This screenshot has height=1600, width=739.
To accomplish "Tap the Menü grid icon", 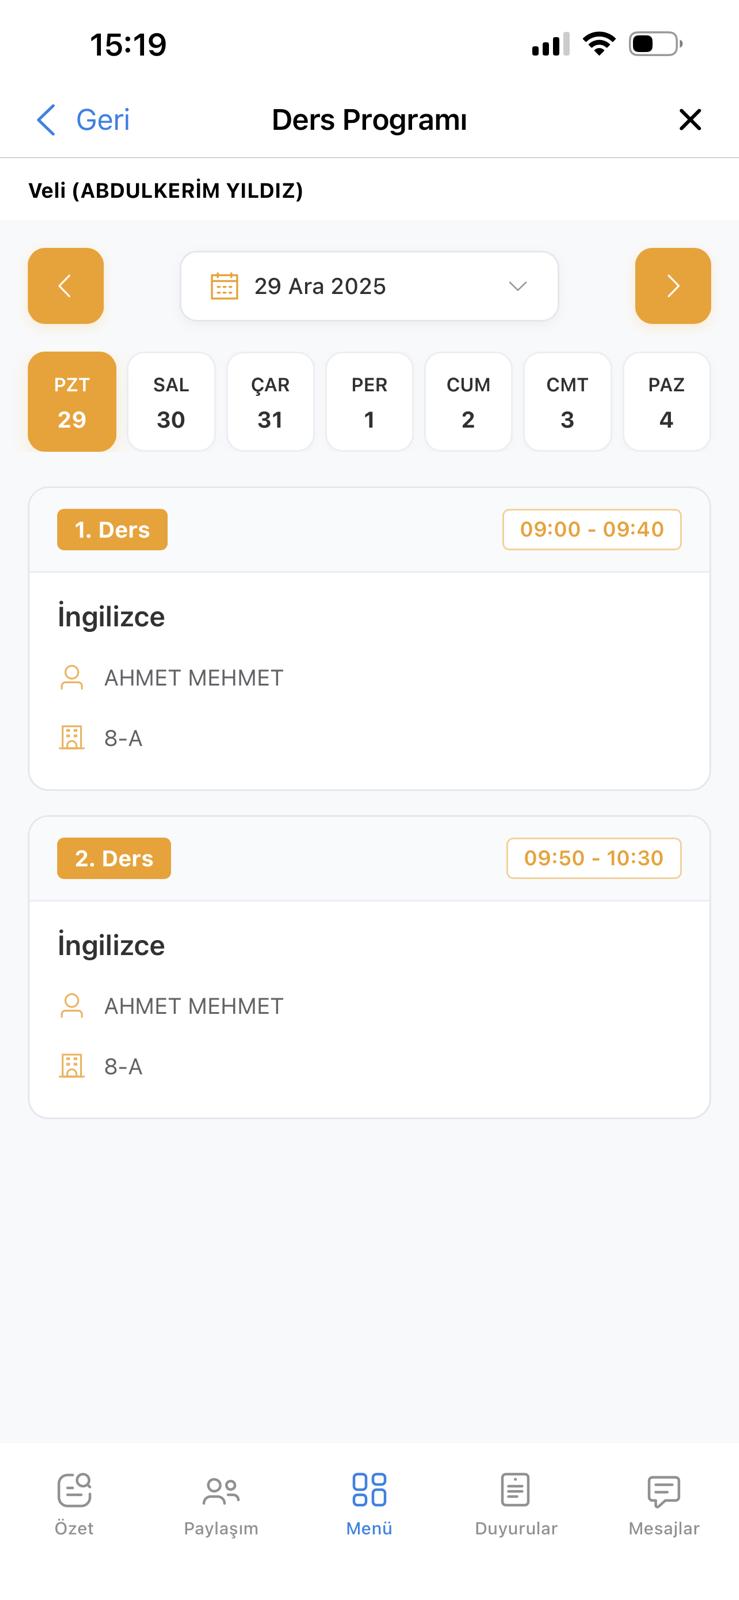I will [369, 1490].
